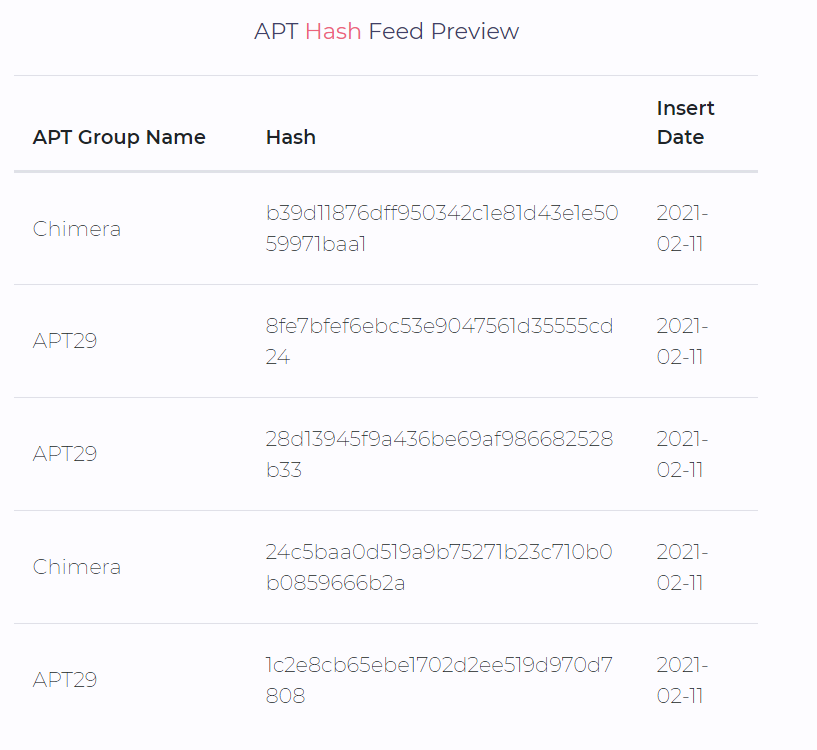
Task: Click hash starting with b39d11876dff
Action: 442,228
